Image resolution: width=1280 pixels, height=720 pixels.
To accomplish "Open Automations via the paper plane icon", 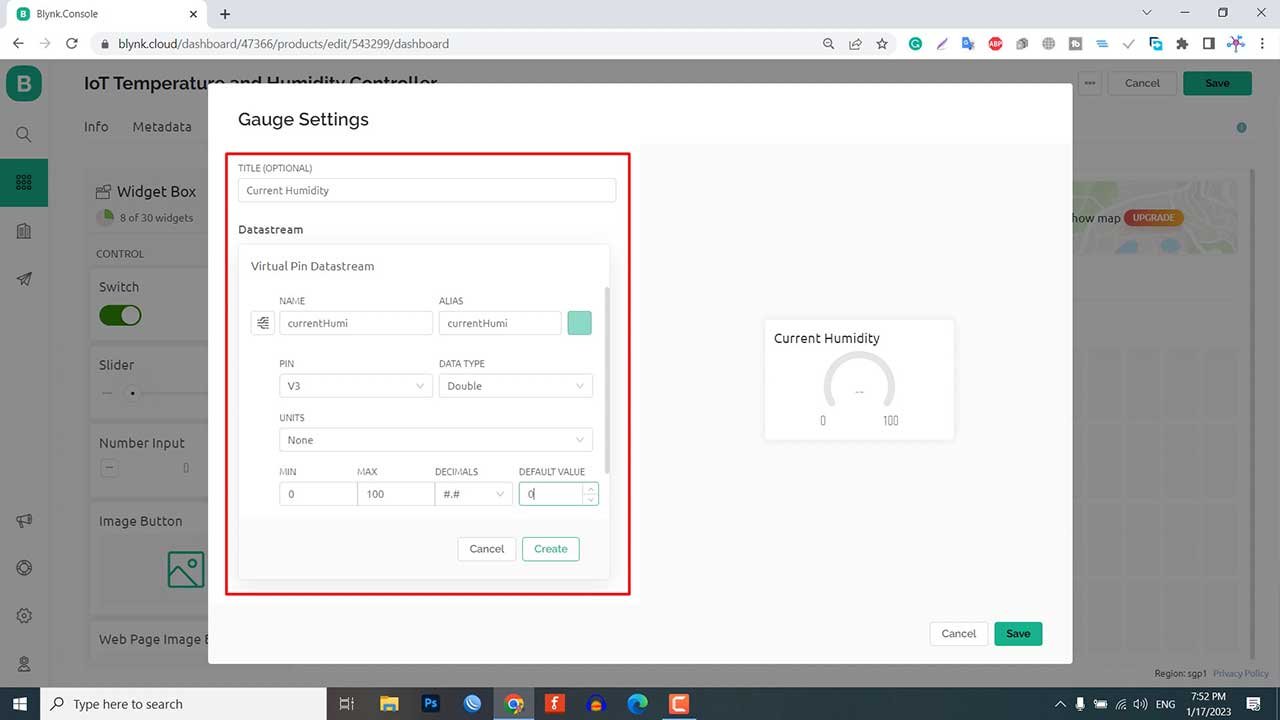I will [x=24, y=279].
